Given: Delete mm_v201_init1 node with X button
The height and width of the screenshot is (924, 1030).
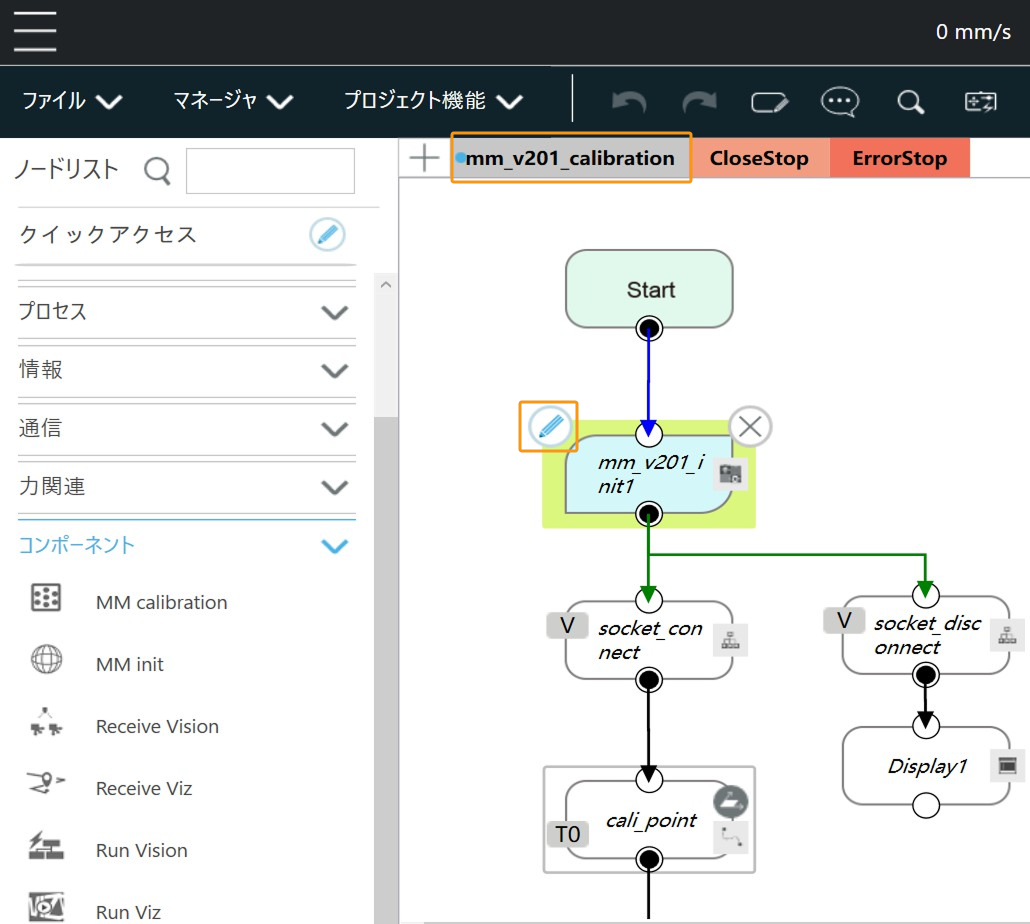Looking at the screenshot, I should pyautogui.click(x=750, y=427).
